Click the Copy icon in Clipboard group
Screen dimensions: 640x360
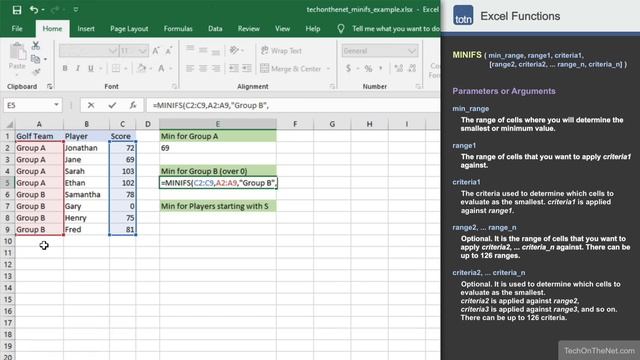(x=36, y=59)
